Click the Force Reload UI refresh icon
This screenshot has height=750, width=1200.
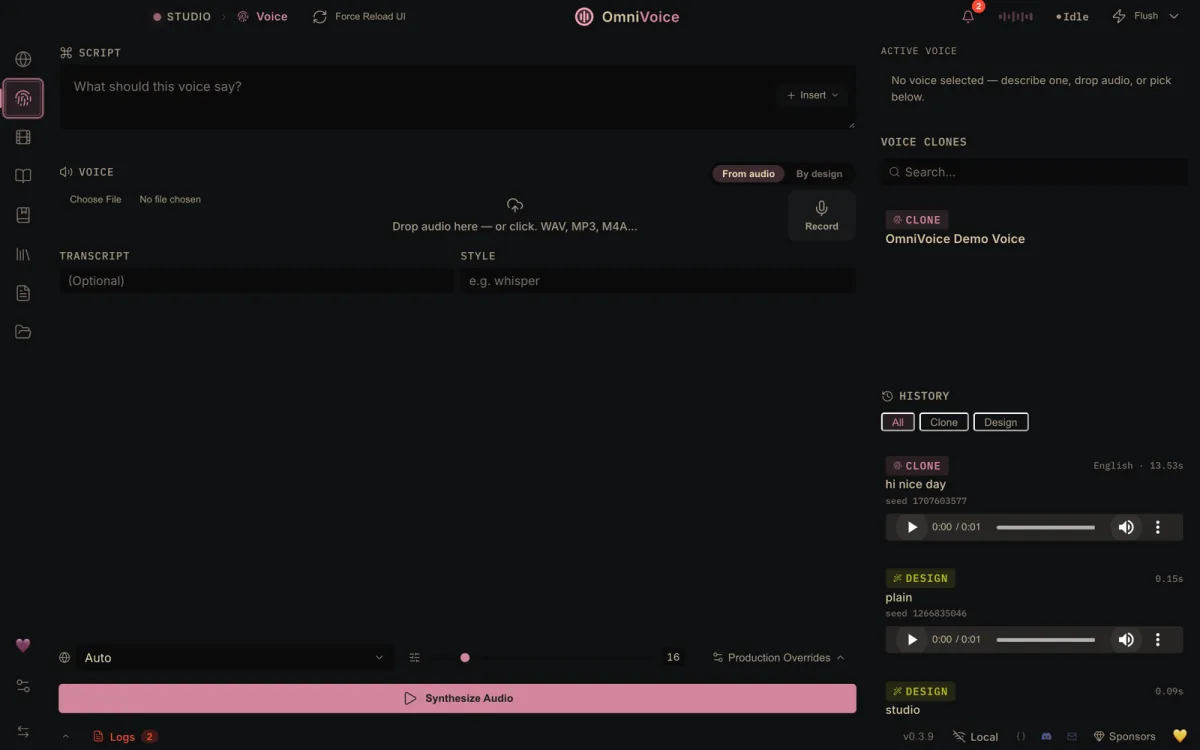pos(320,16)
